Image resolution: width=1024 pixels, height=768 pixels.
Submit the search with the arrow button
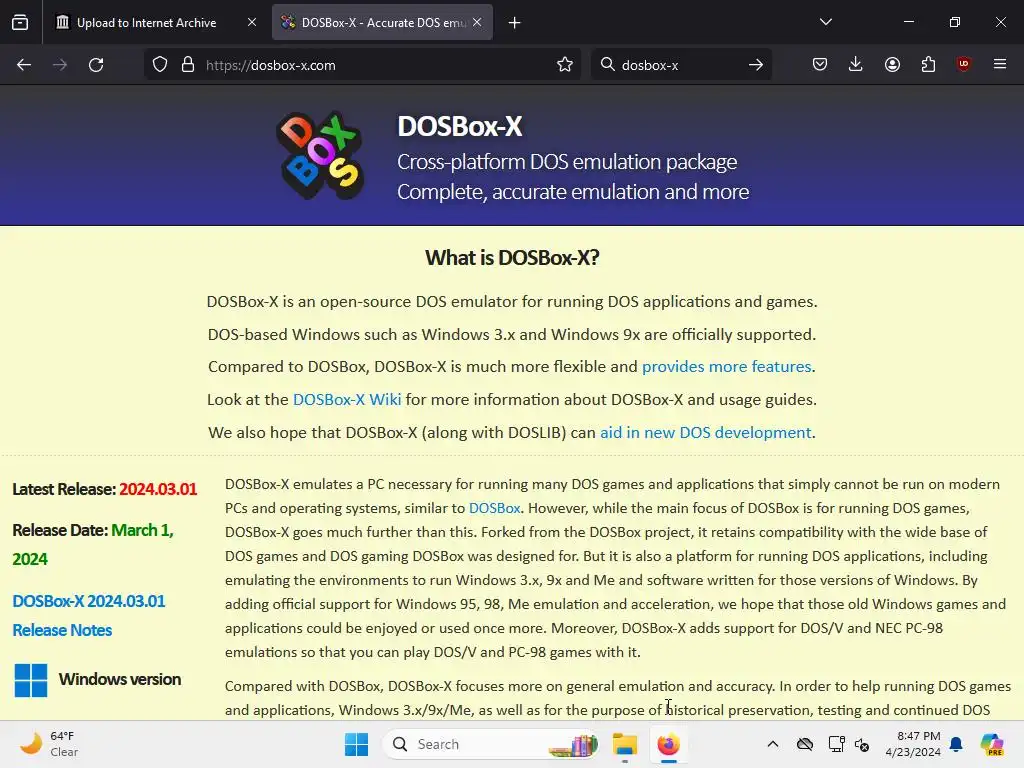[x=756, y=65]
